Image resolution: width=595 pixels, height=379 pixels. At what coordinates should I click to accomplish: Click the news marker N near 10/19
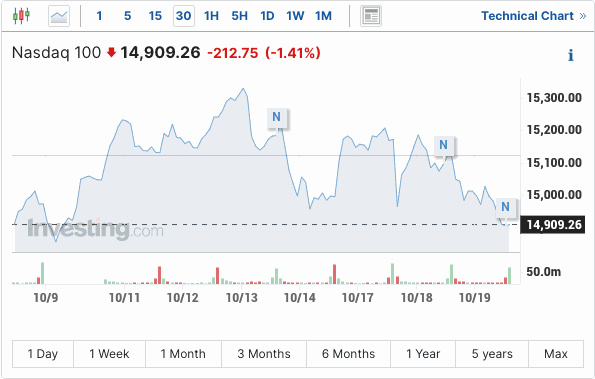[505, 207]
